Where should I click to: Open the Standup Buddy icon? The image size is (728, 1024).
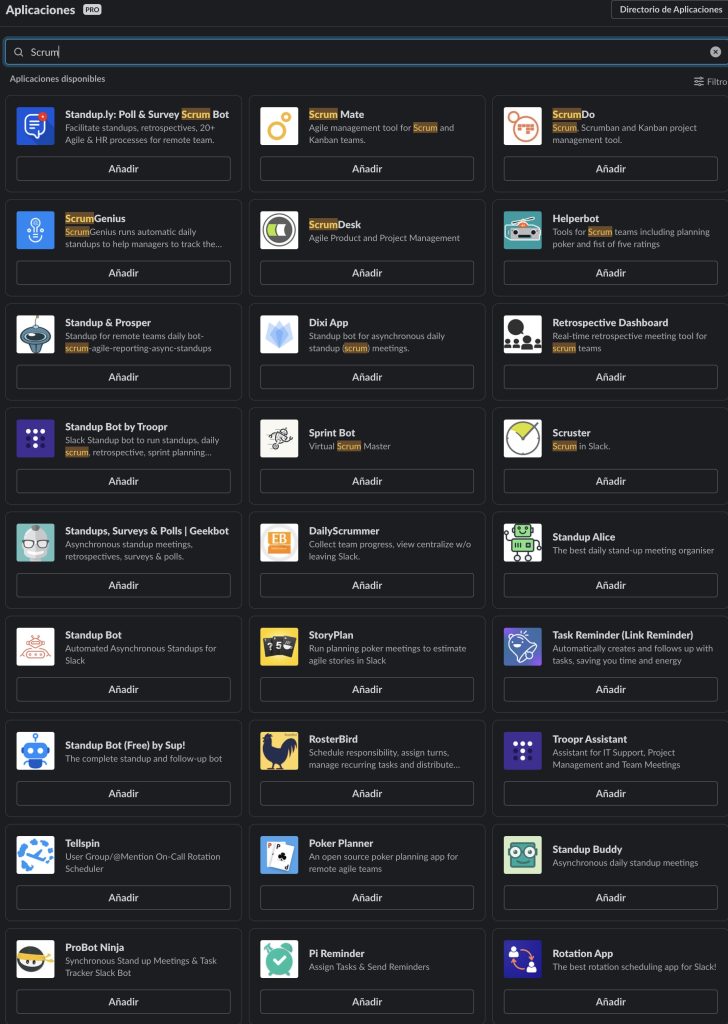[522, 855]
